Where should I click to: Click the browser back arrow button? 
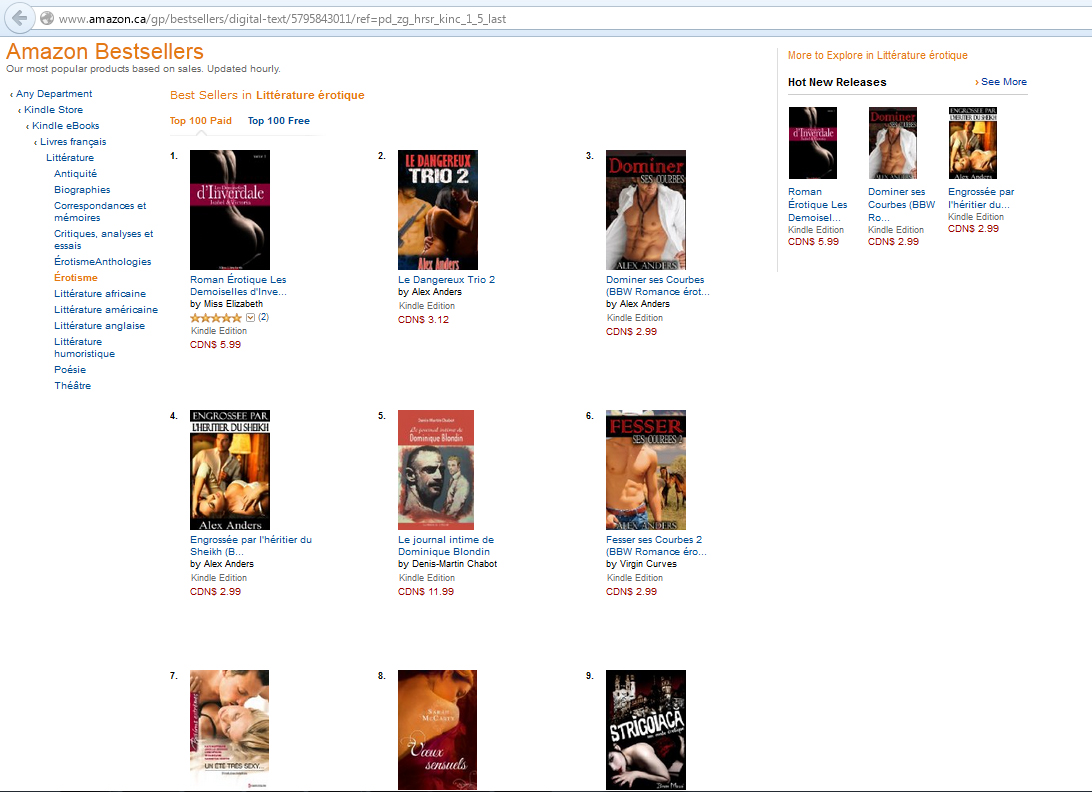click(x=20, y=18)
